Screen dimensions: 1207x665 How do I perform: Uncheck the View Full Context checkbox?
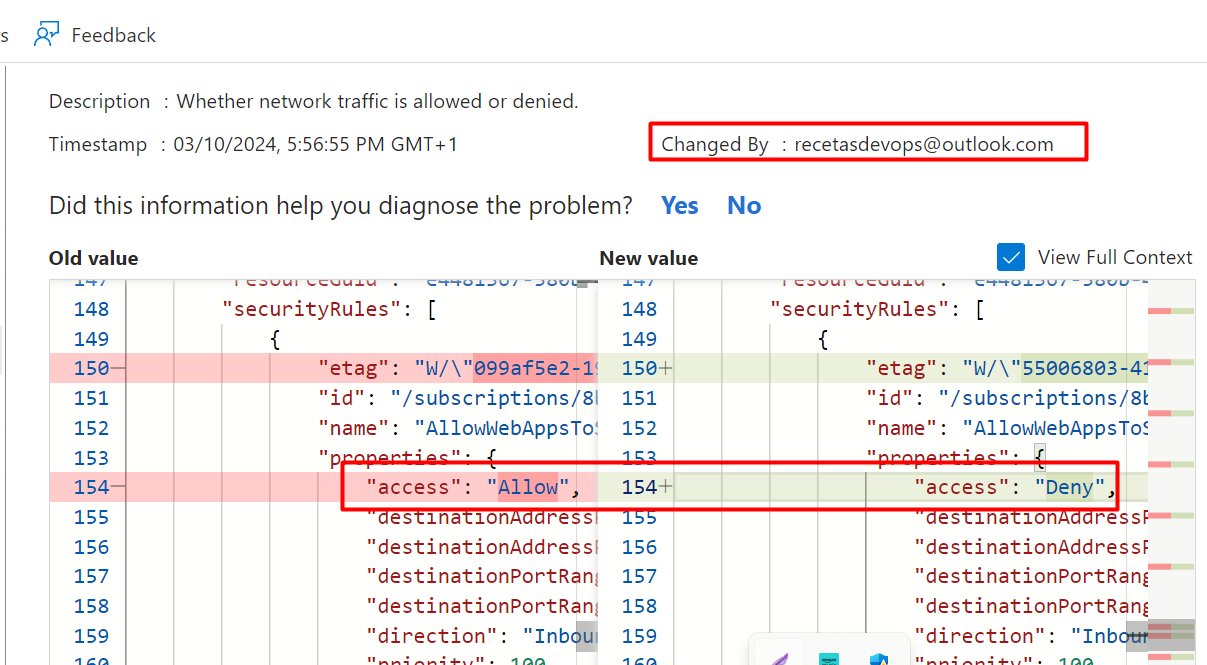tap(1011, 257)
